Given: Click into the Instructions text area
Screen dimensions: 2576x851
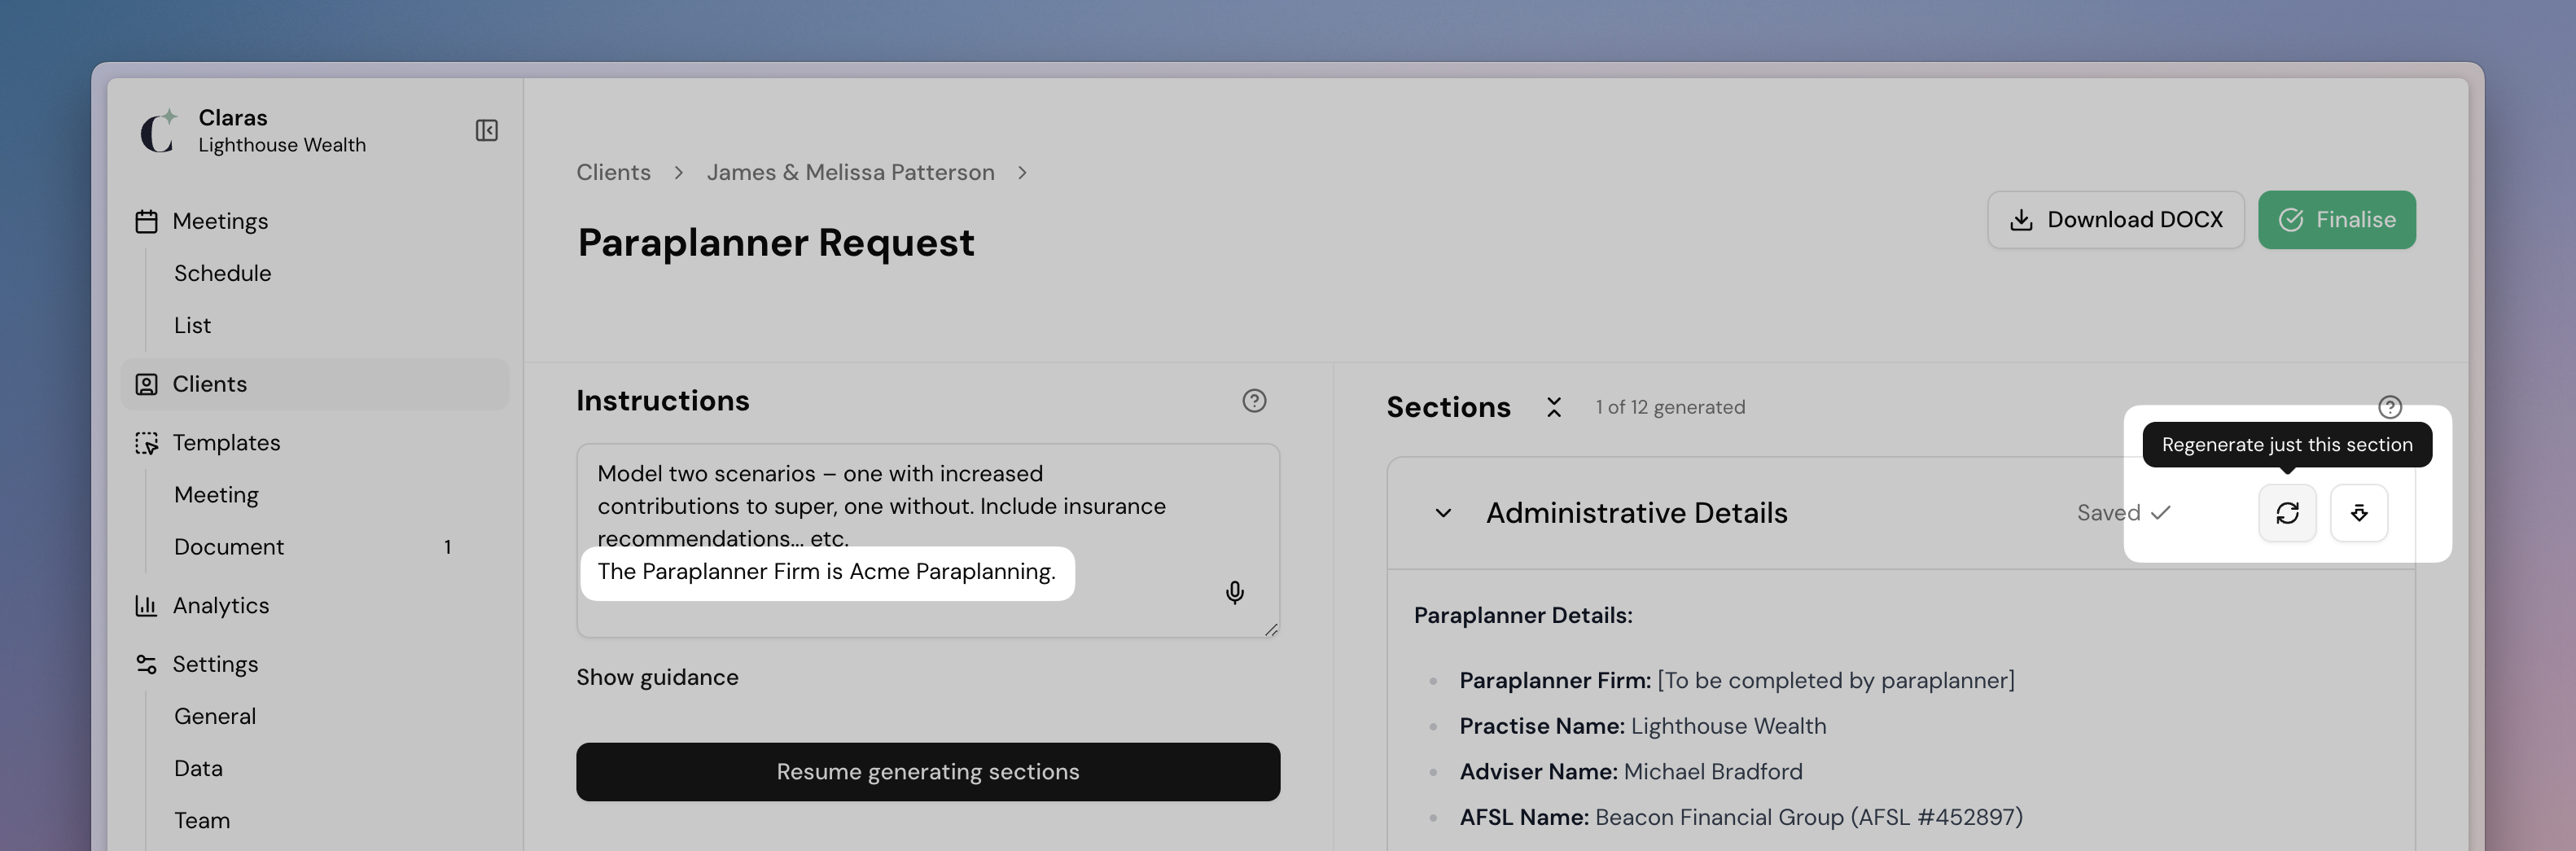Looking at the screenshot, I should 928,540.
